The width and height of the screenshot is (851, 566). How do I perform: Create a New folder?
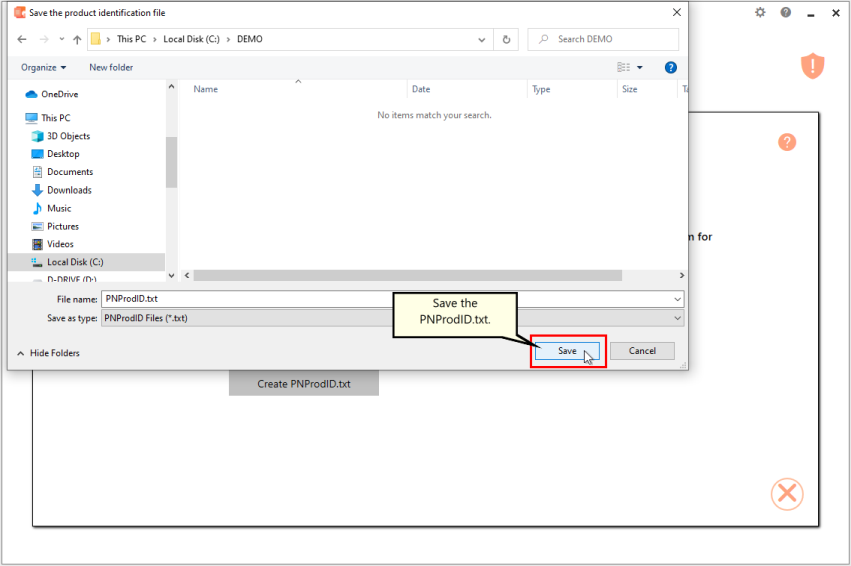tap(111, 67)
